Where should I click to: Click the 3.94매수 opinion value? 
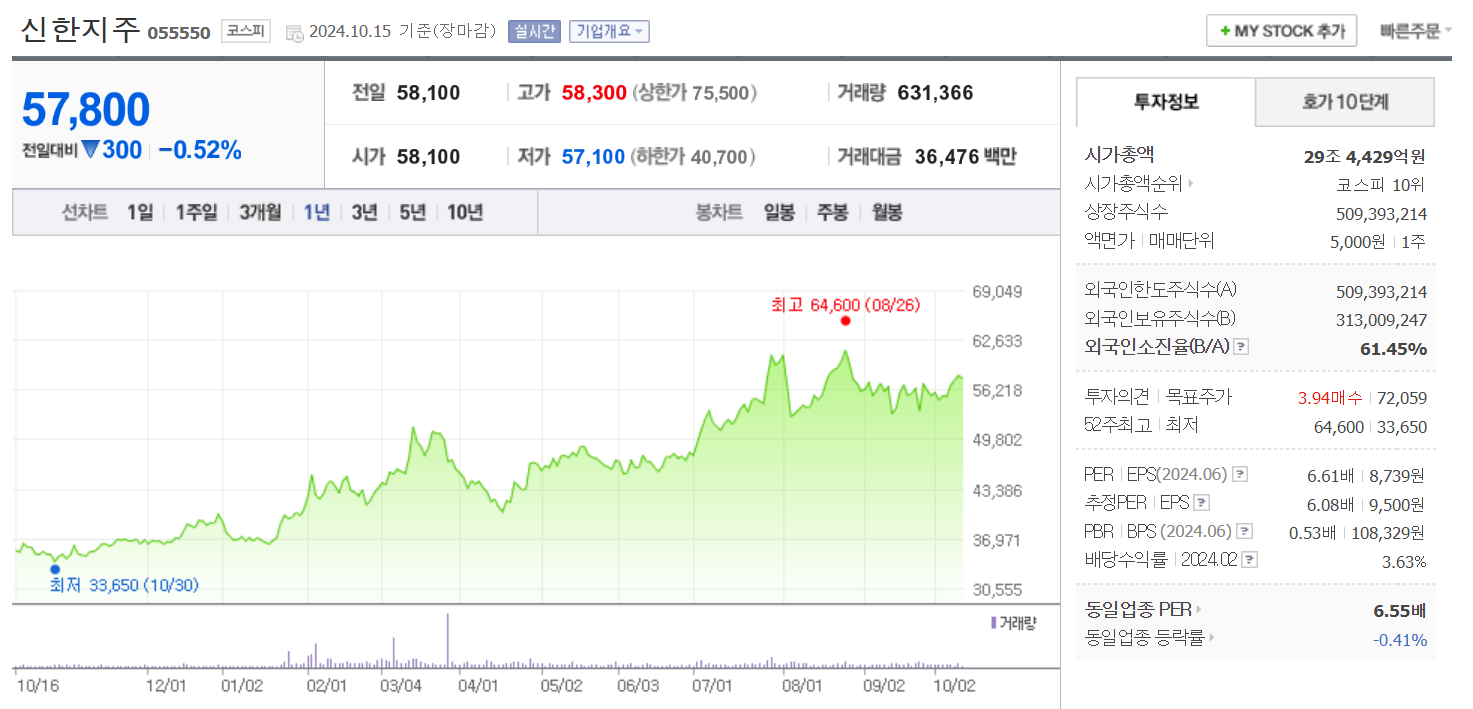click(x=1331, y=397)
